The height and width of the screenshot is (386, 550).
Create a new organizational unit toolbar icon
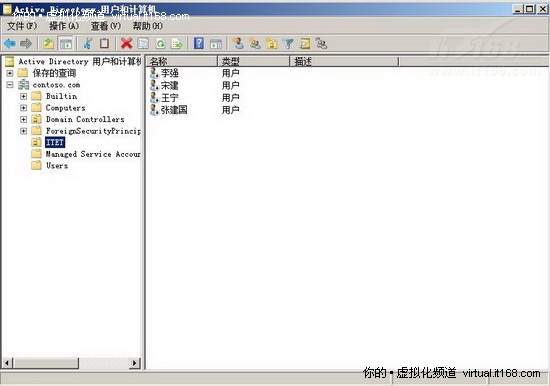coord(271,44)
